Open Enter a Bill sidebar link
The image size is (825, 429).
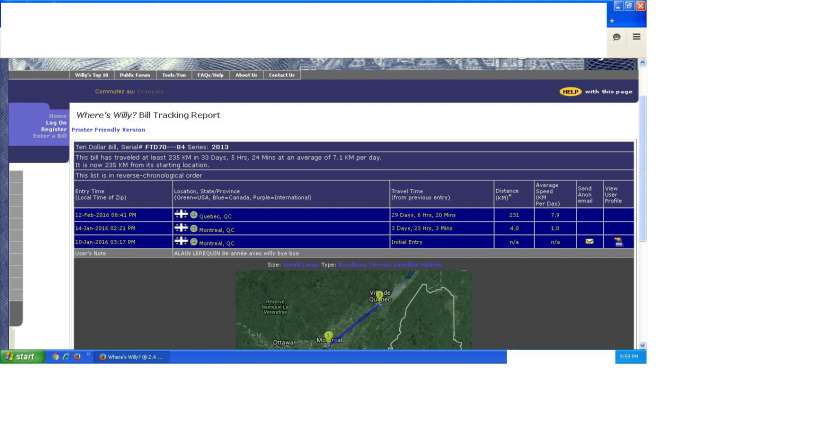click(50, 136)
